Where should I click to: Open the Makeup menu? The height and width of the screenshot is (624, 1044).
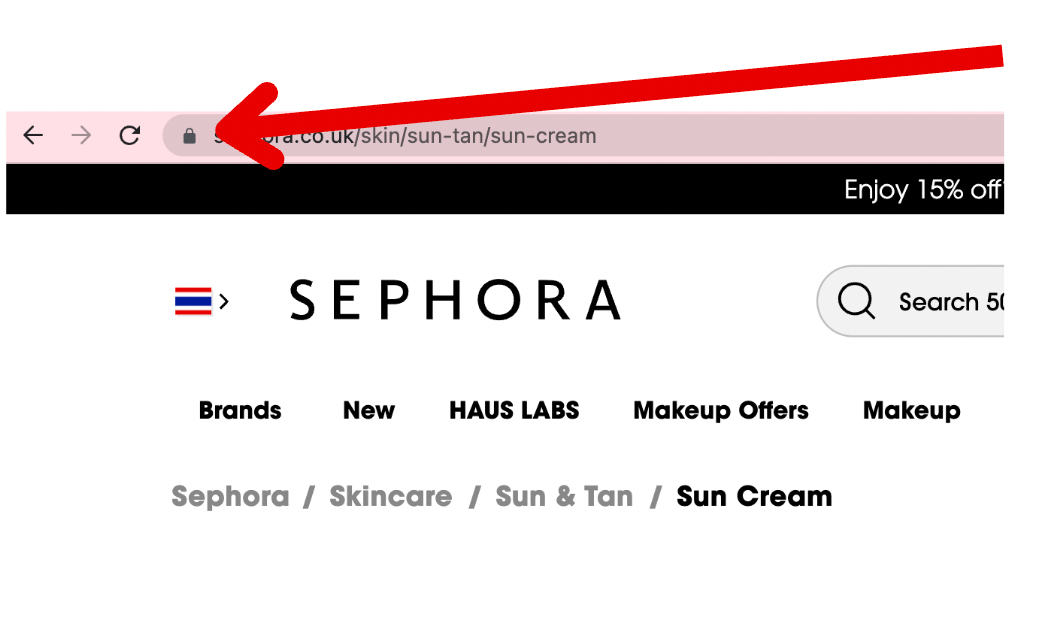coord(912,410)
